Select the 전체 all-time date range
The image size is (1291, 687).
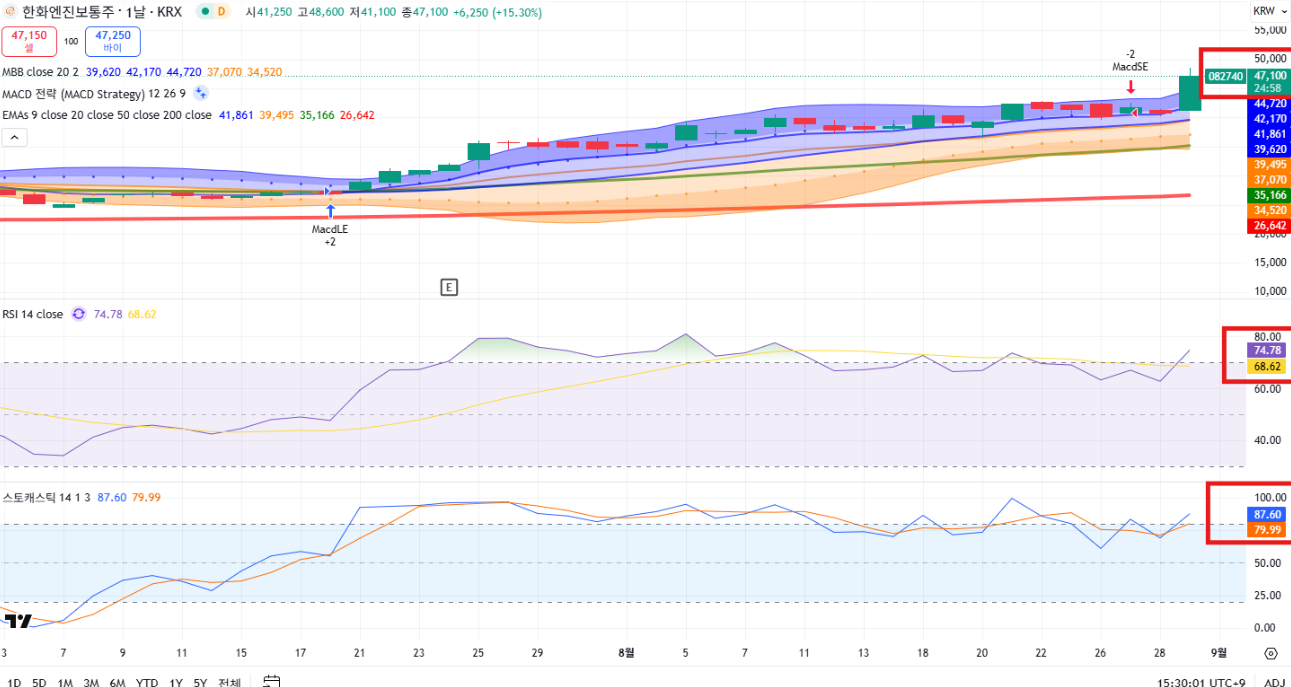point(229,683)
